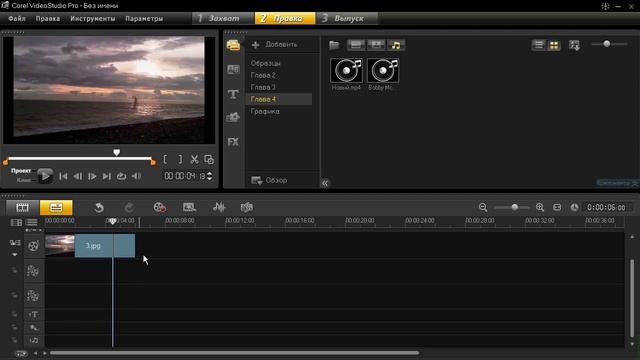Select the Глава 3 folder
This screenshot has width=640, height=360.
[x=263, y=87]
